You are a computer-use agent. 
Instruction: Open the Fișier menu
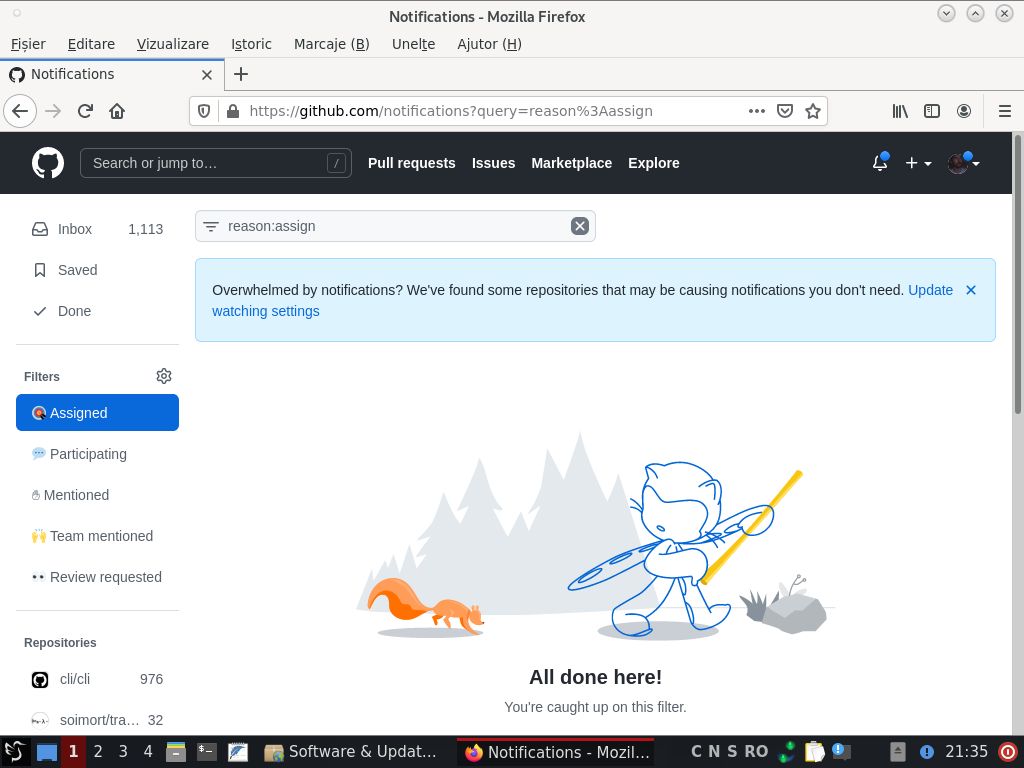(28, 44)
